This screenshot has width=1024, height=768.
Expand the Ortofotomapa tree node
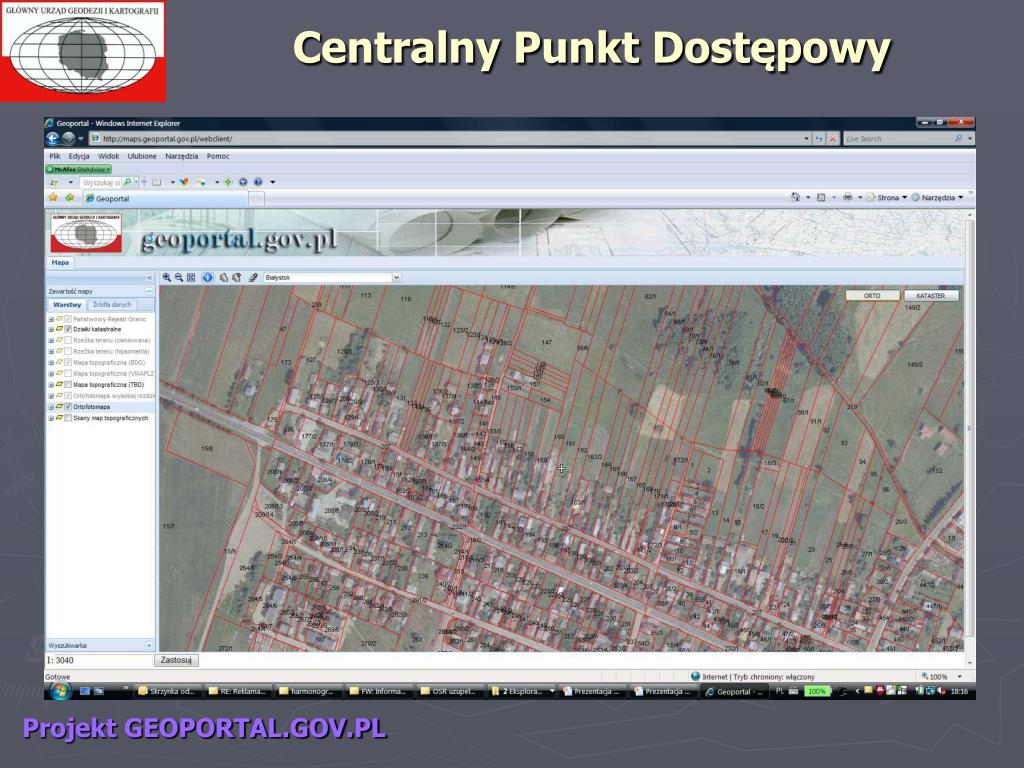[x=51, y=407]
